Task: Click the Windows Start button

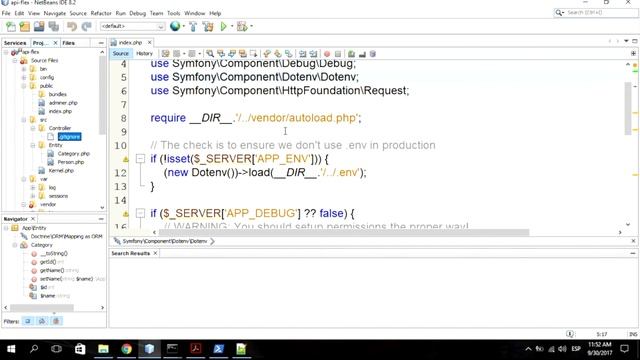Action: 11,349
